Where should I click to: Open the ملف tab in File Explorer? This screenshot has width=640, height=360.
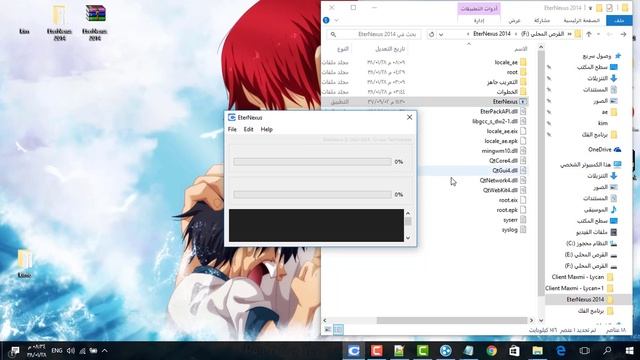(x=619, y=20)
